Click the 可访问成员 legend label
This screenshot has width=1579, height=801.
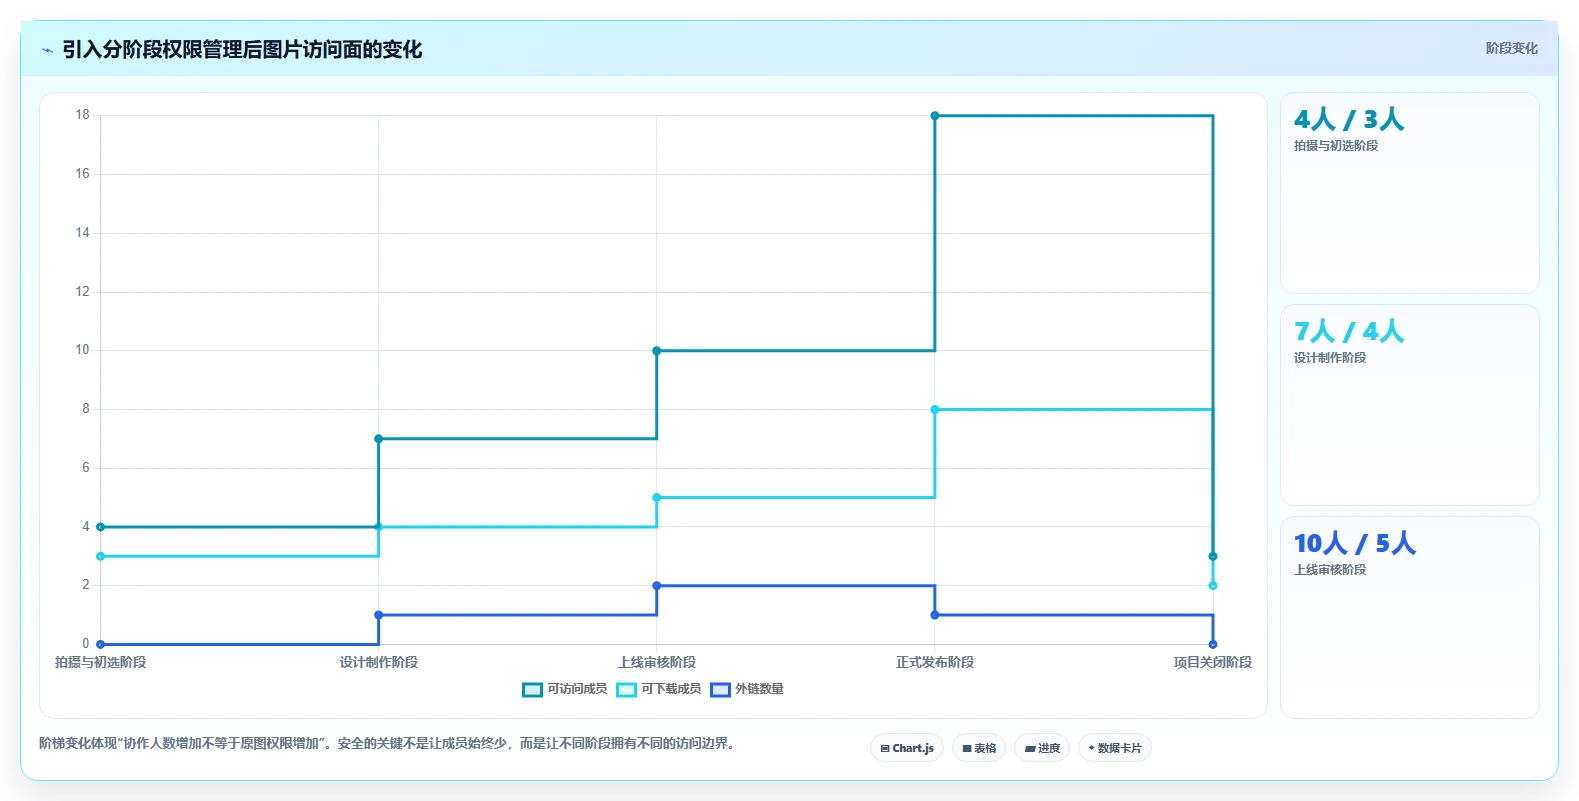[x=577, y=689]
